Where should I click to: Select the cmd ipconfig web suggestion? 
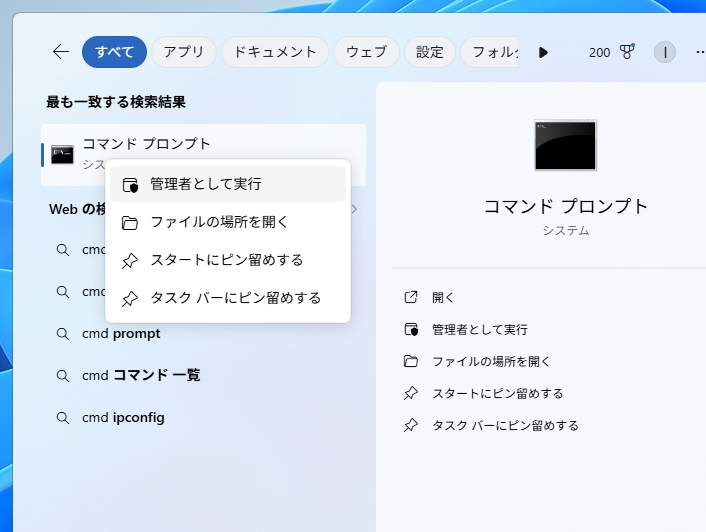click(123, 417)
